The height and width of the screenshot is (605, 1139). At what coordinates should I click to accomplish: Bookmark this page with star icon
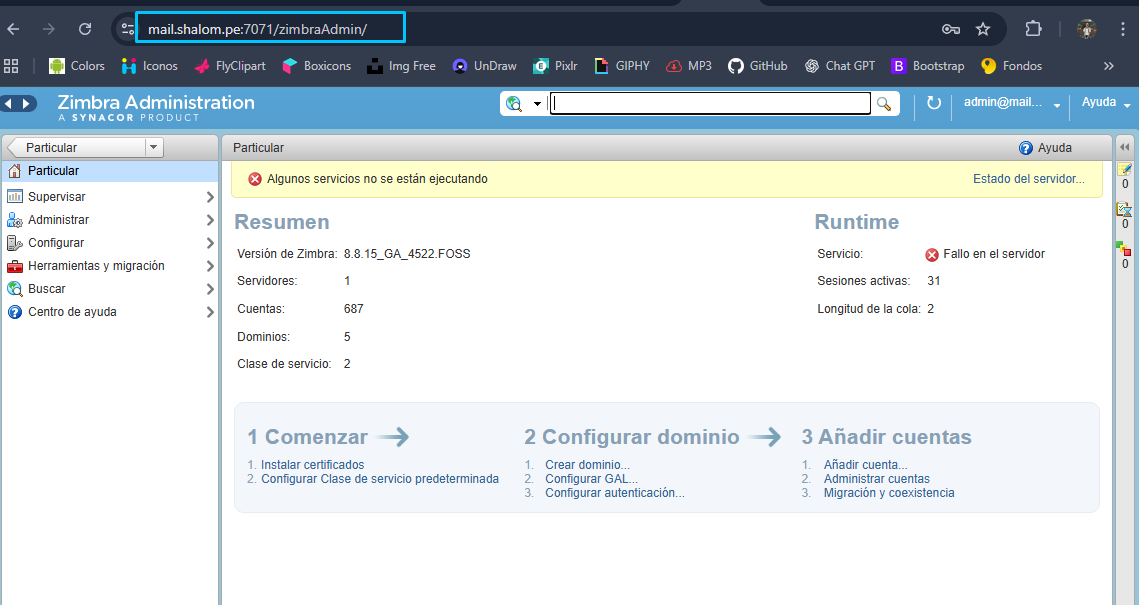(983, 29)
